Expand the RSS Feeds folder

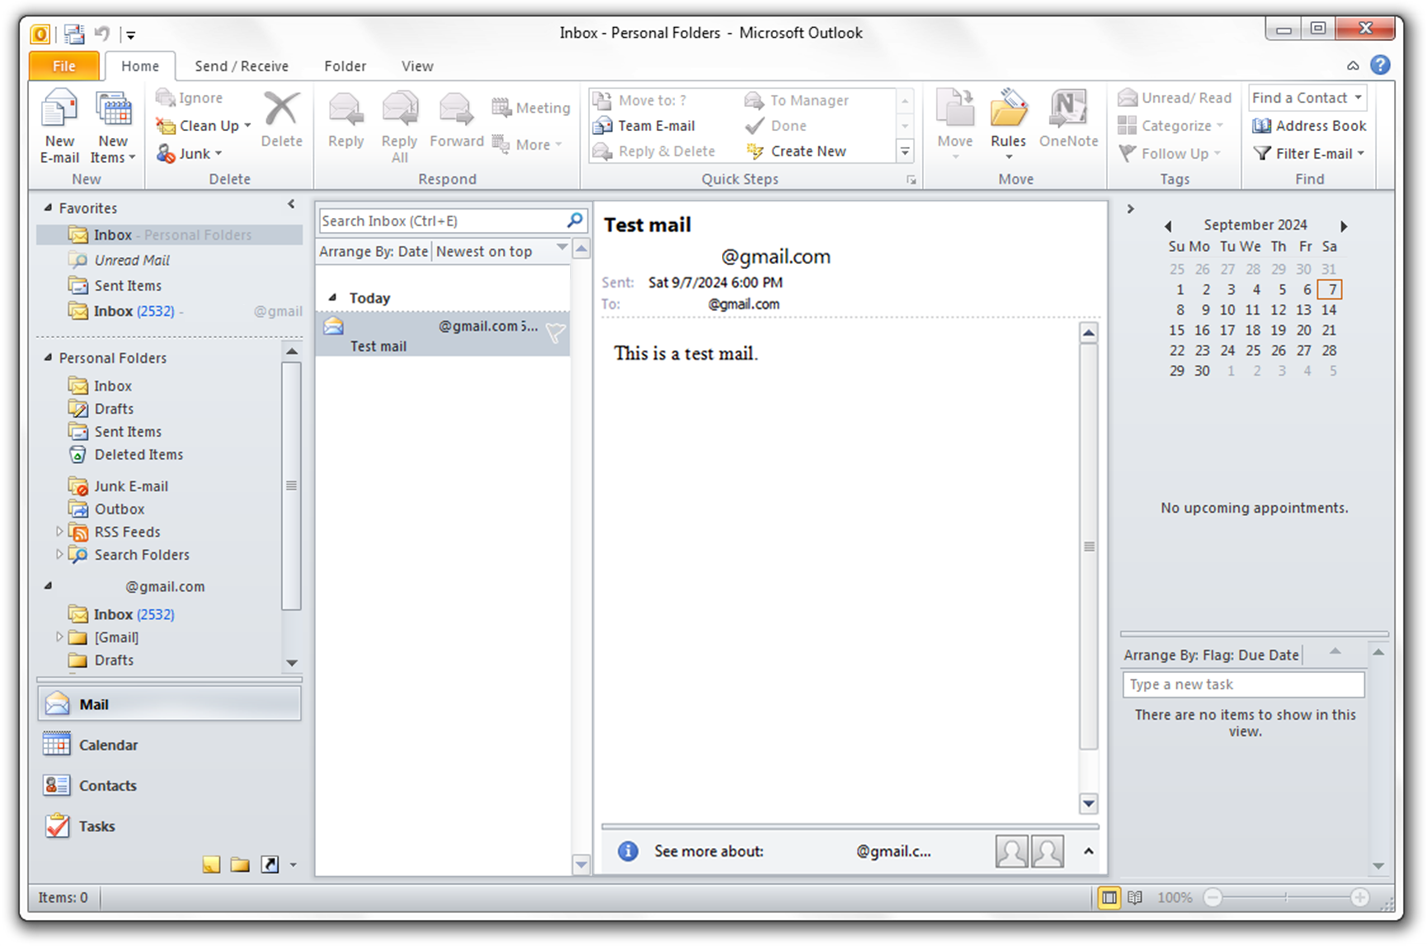[x=59, y=532]
